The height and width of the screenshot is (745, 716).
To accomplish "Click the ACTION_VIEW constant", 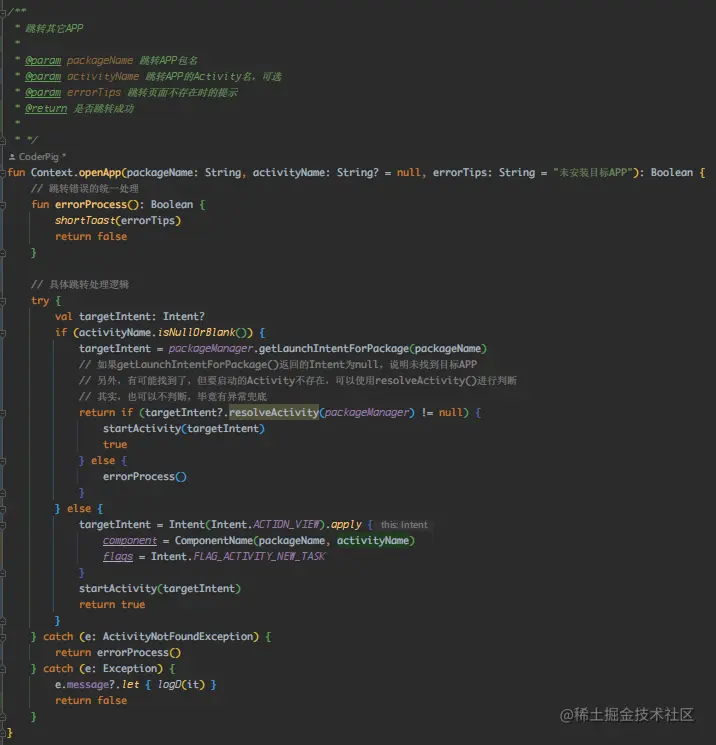I will pyautogui.click(x=286, y=524).
